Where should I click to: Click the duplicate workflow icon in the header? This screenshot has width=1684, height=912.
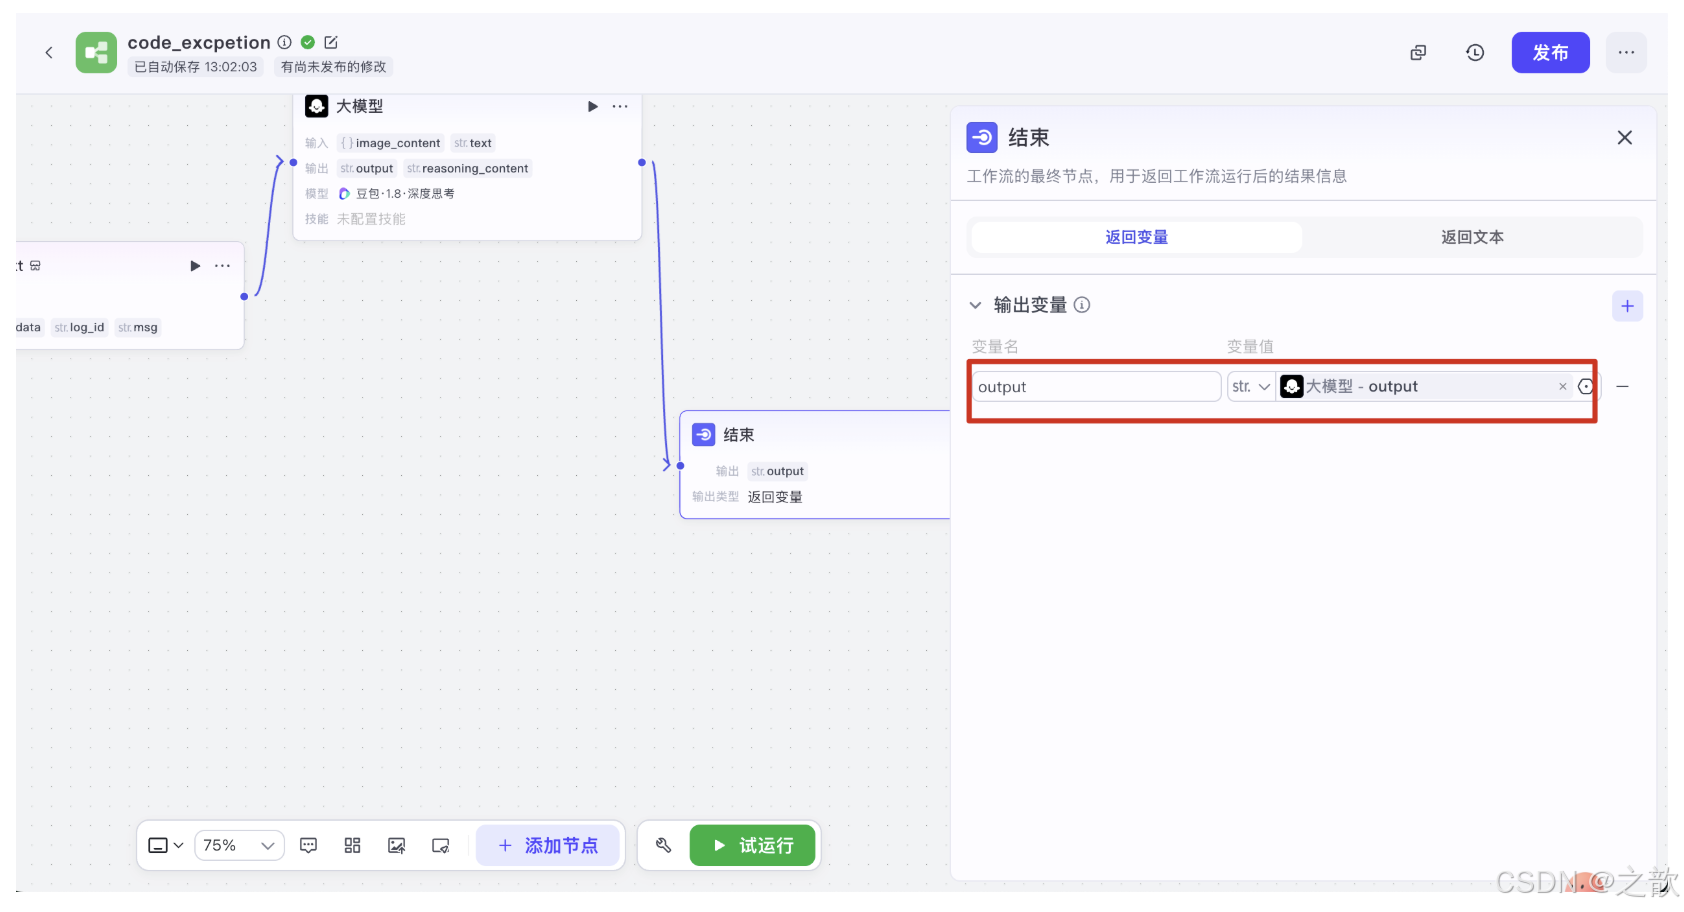(x=1417, y=52)
